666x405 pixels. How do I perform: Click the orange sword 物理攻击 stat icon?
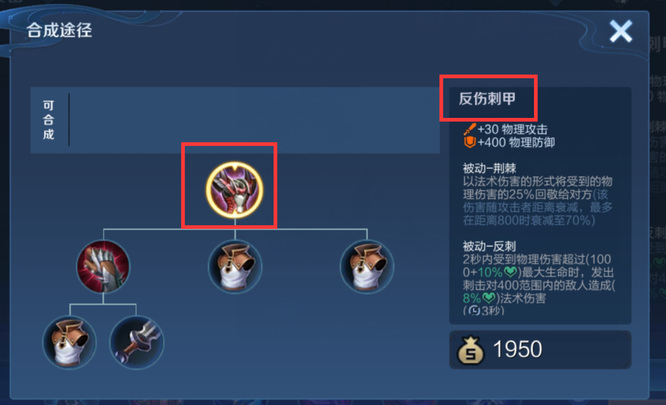[470, 129]
